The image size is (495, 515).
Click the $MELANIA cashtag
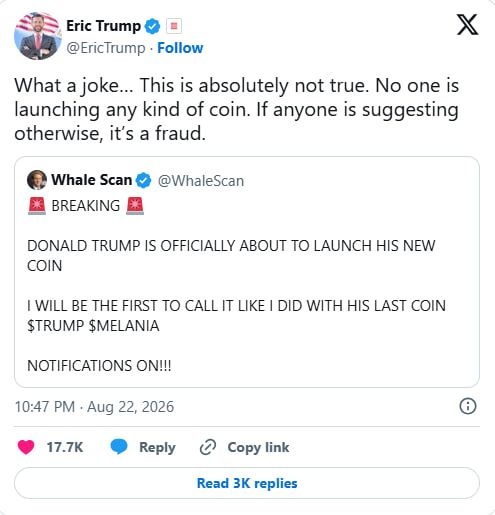pos(124,326)
